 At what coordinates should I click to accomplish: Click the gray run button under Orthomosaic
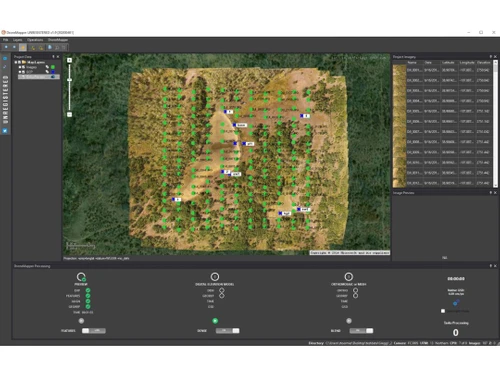(x=349, y=321)
